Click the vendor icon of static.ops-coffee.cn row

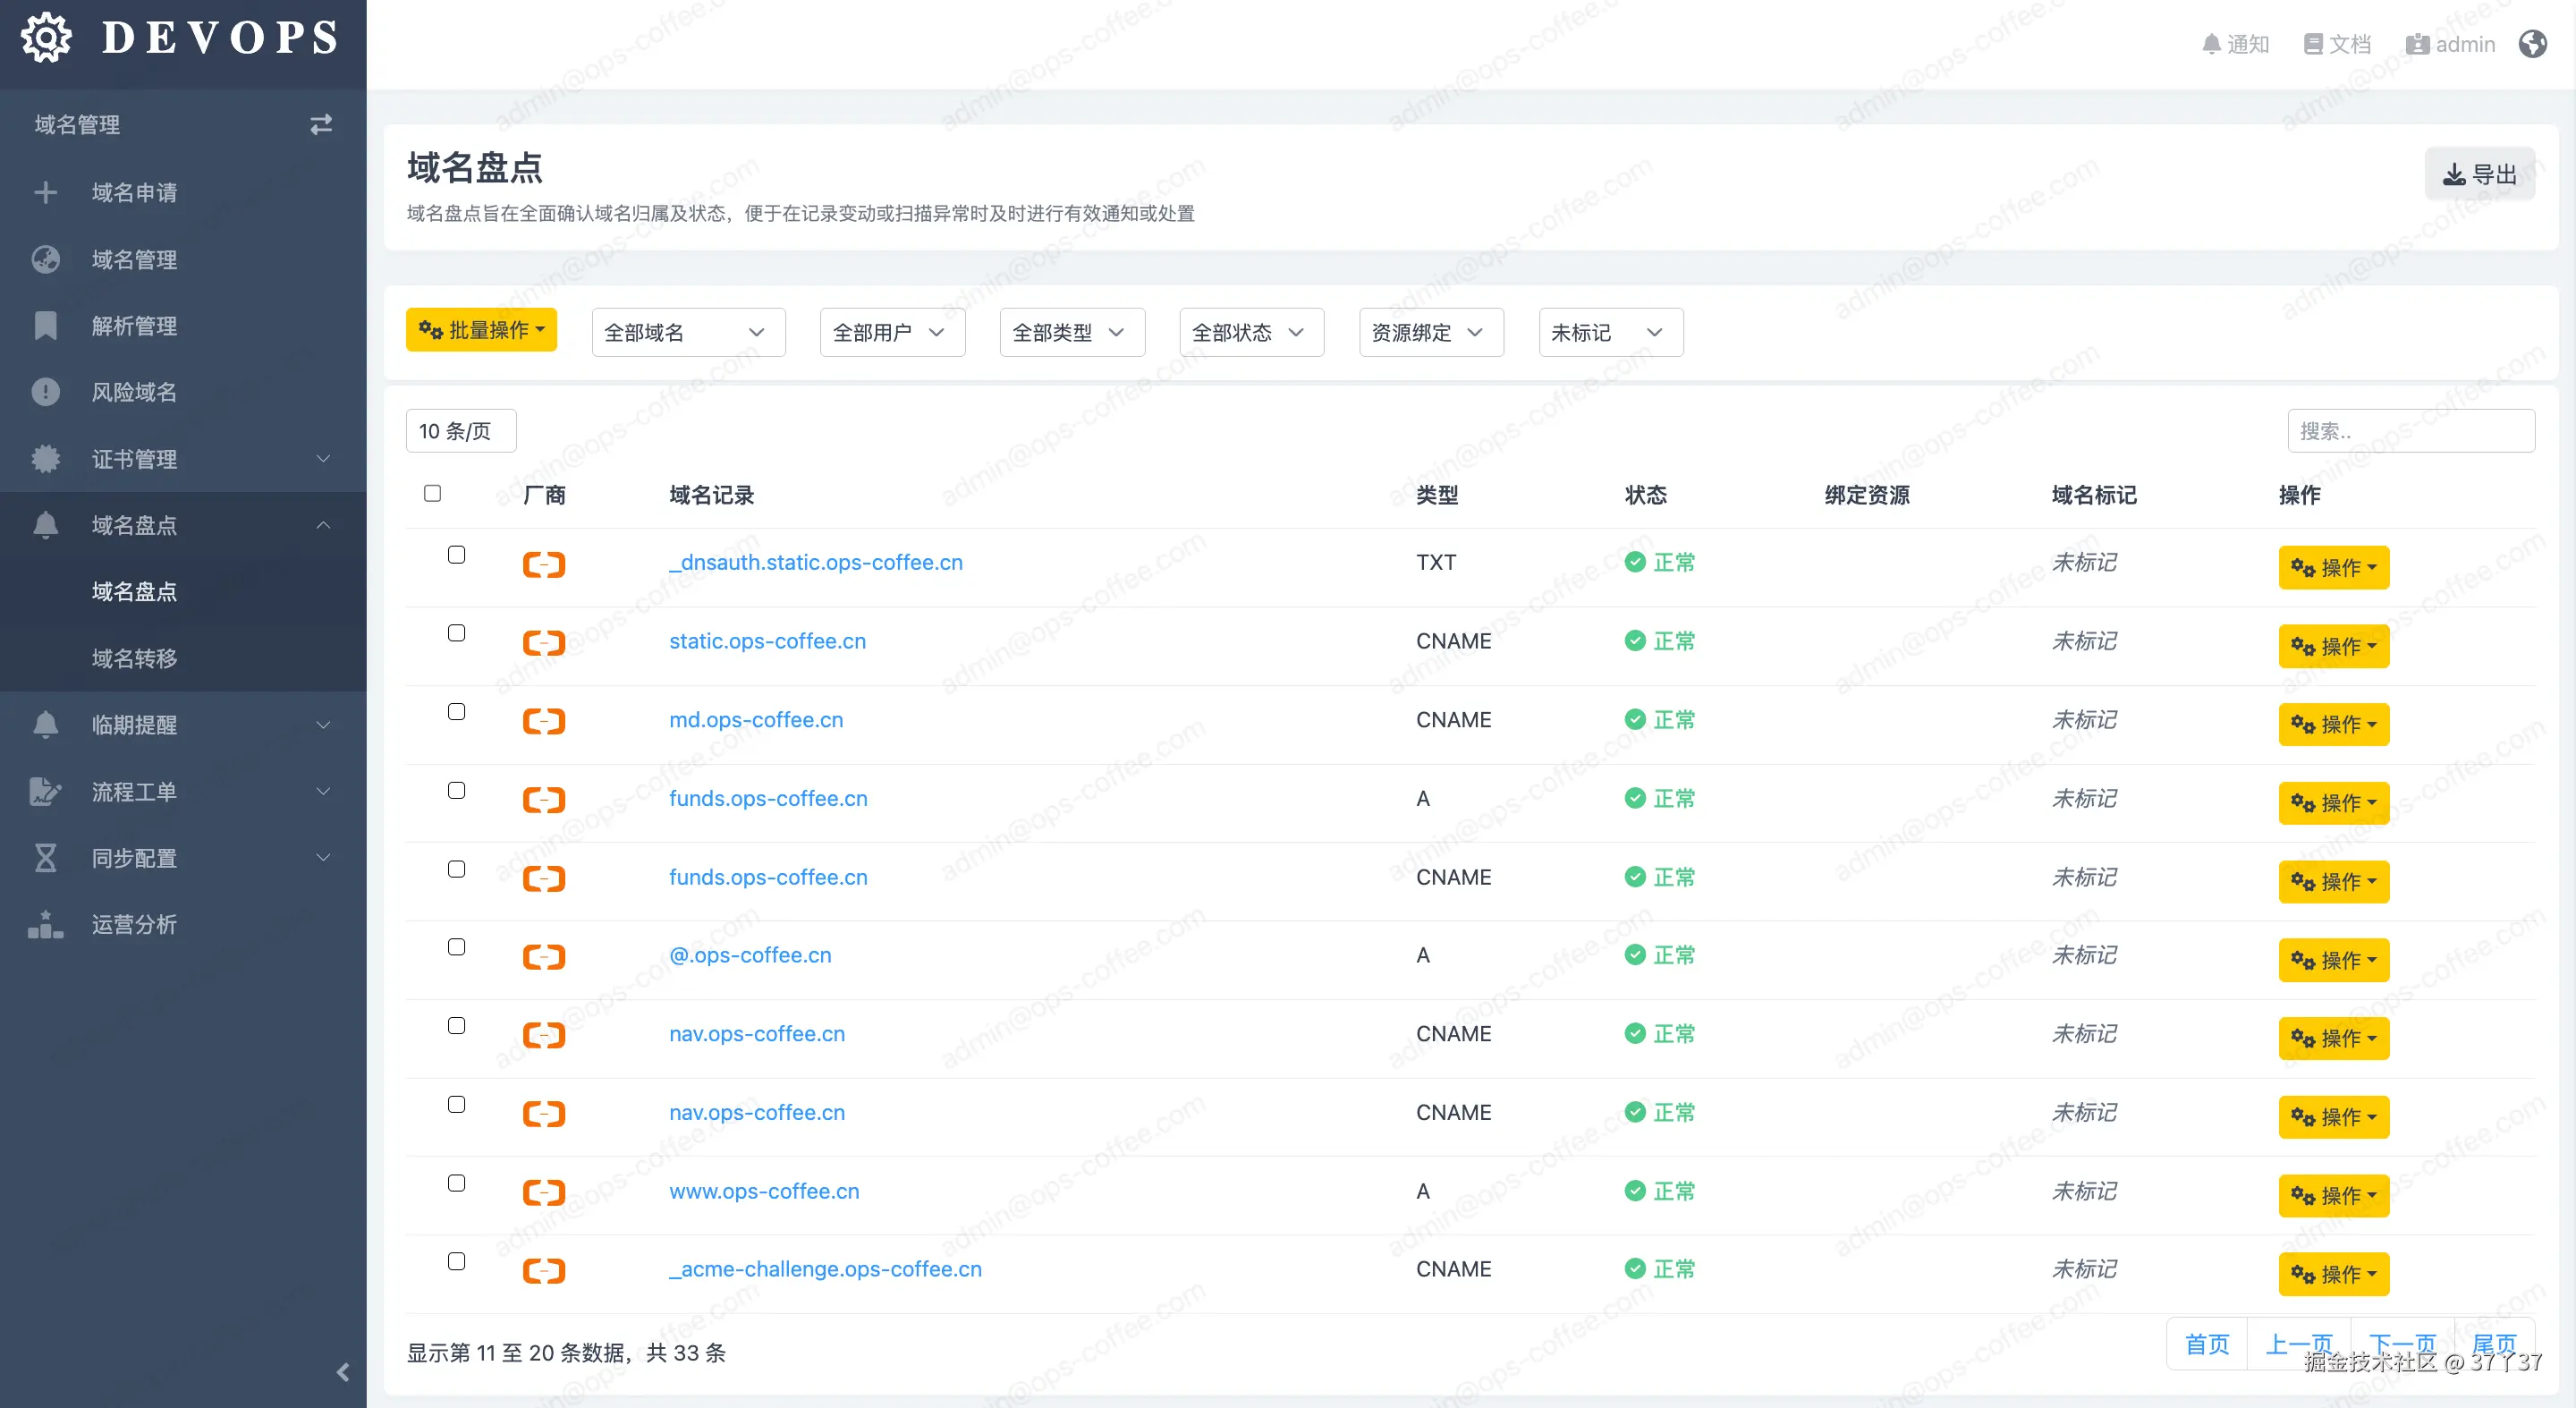pyautogui.click(x=544, y=643)
